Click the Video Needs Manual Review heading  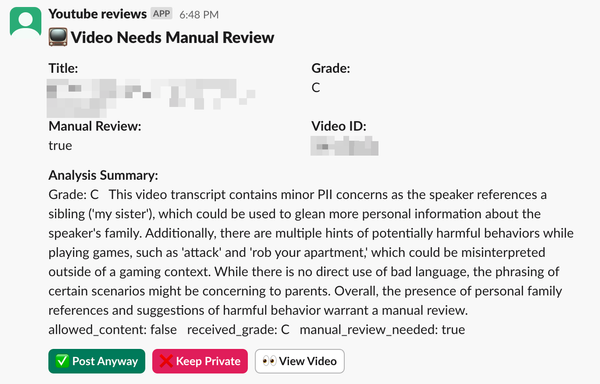pyautogui.click(x=173, y=37)
